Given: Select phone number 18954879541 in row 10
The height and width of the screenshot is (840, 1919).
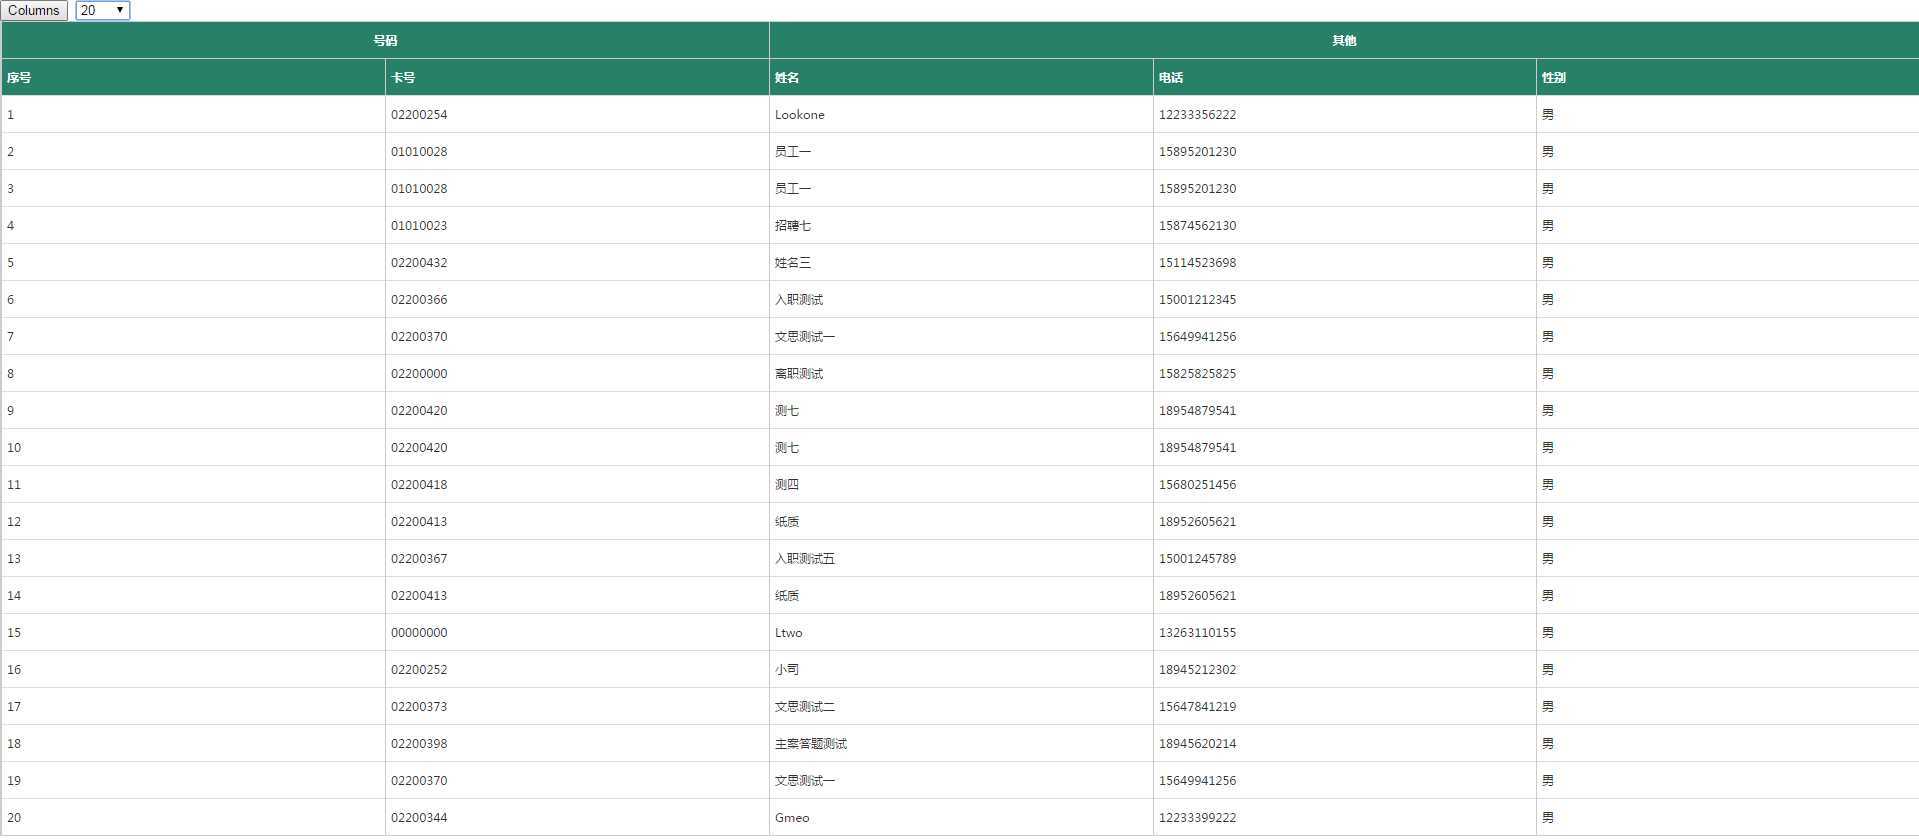Looking at the screenshot, I should (x=1197, y=448).
